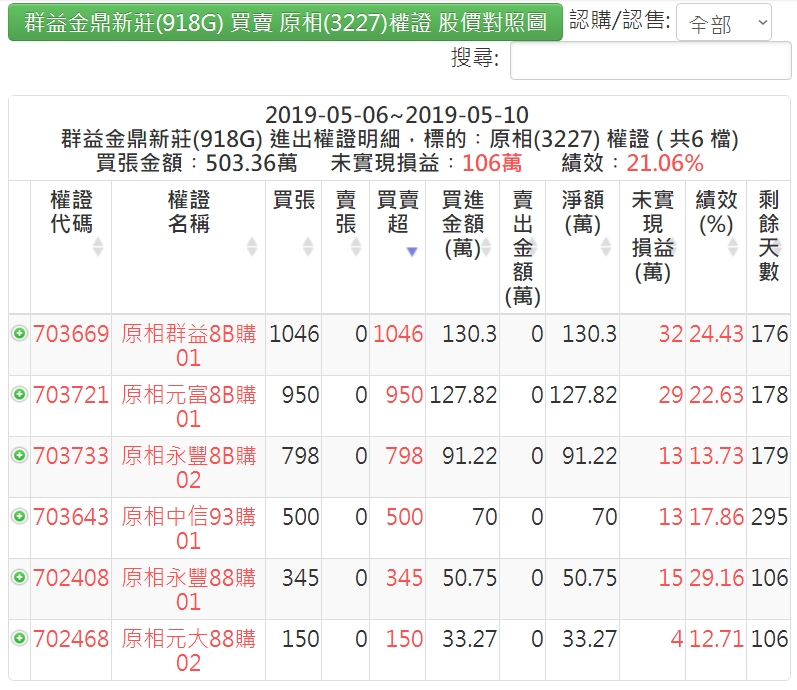The height and width of the screenshot is (690, 797).
Task: Open warrant code link 703669
Action: pyautogui.click(x=71, y=334)
